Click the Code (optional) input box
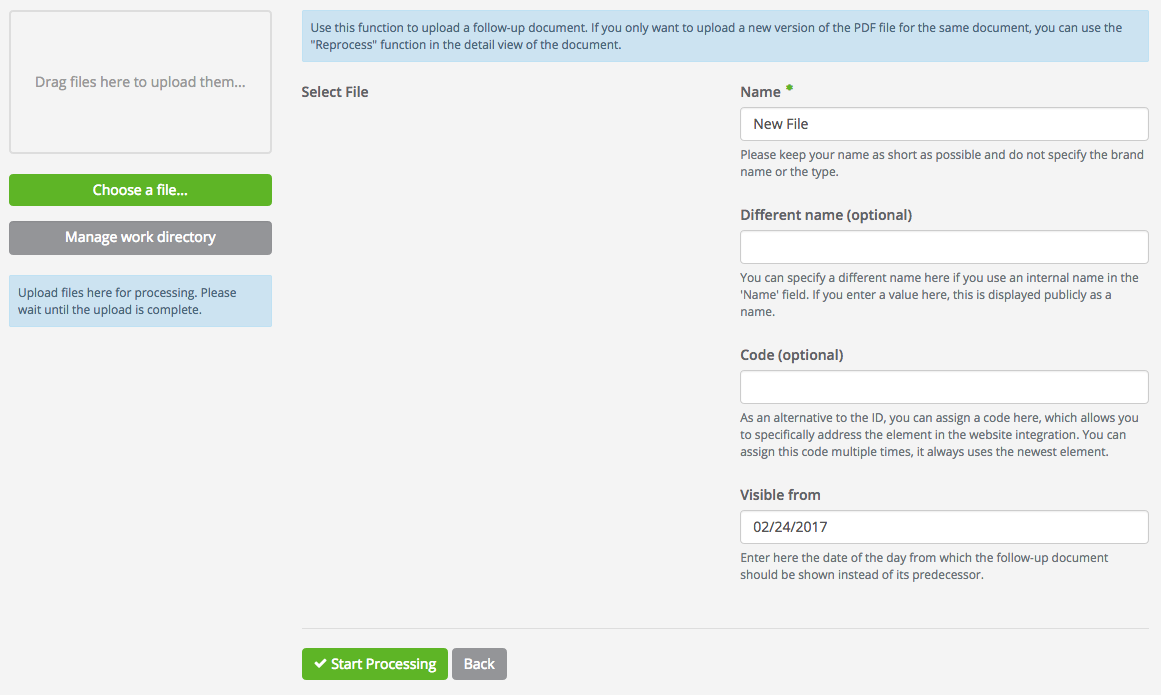This screenshot has width=1161, height=695. pos(943,387)
